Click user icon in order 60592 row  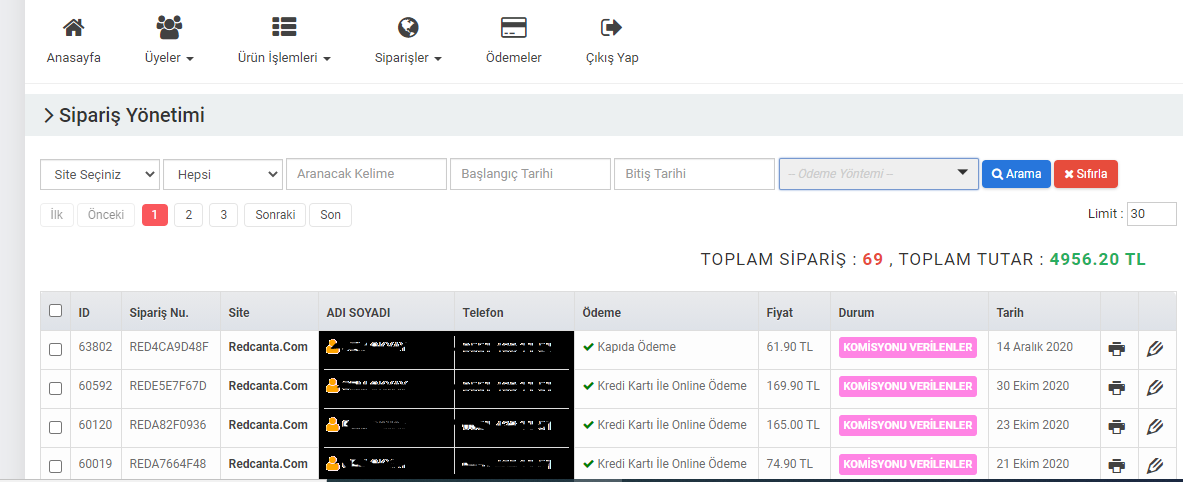tap(333, 385)
